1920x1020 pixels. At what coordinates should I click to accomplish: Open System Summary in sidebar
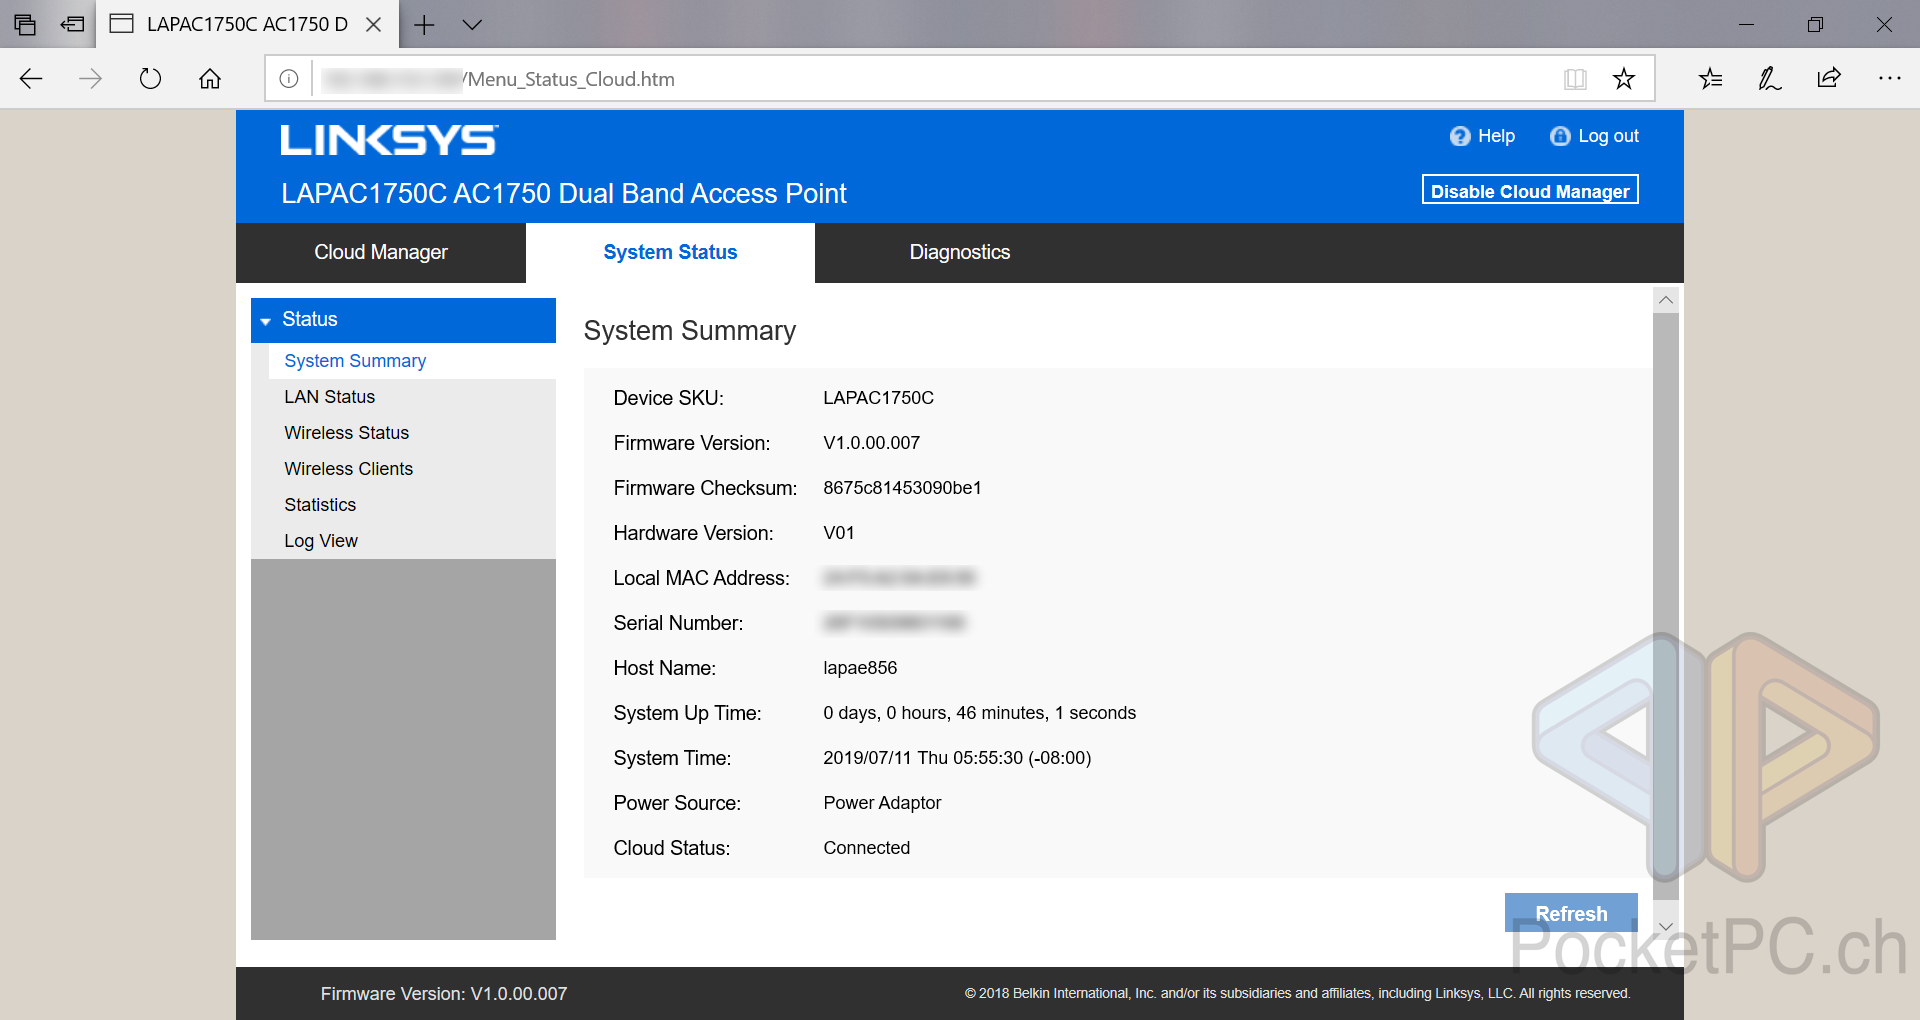355,361
